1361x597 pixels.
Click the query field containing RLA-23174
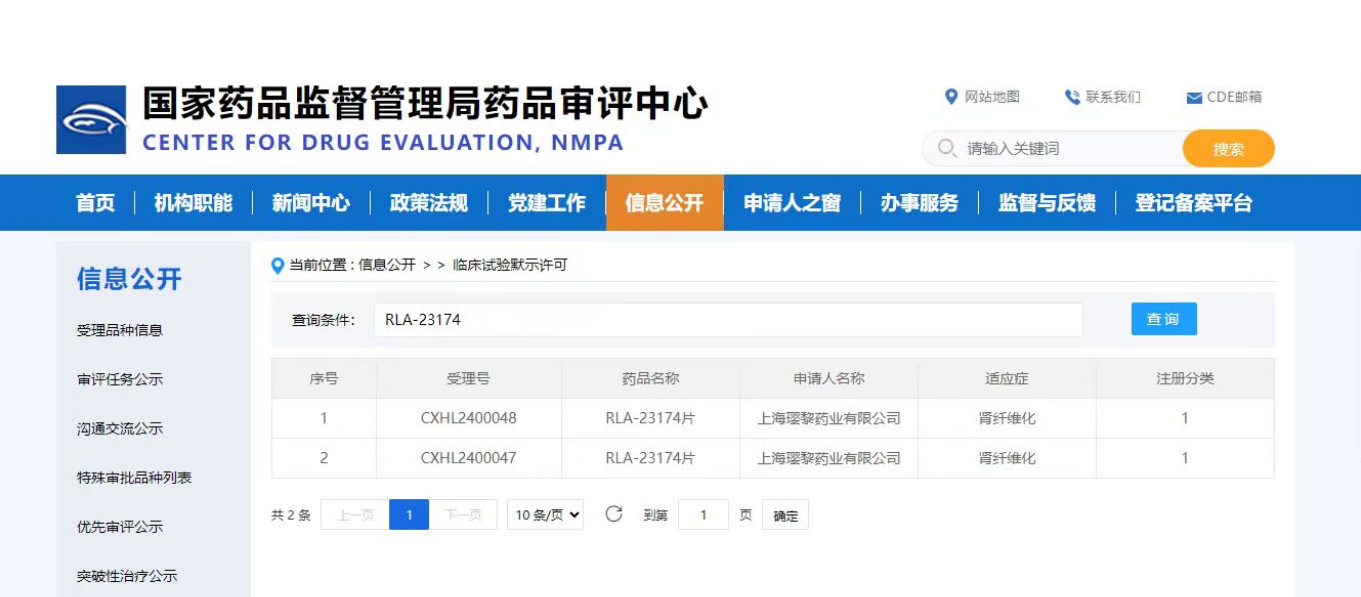coord(728,320)
